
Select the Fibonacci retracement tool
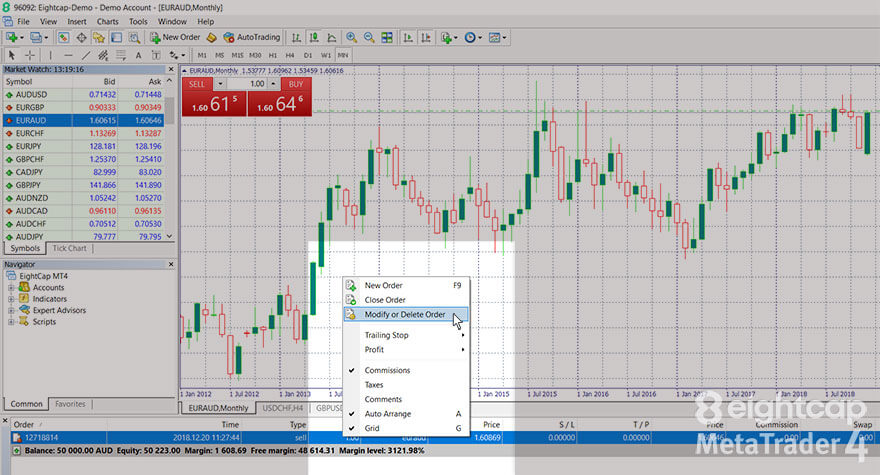pos(121,55)
